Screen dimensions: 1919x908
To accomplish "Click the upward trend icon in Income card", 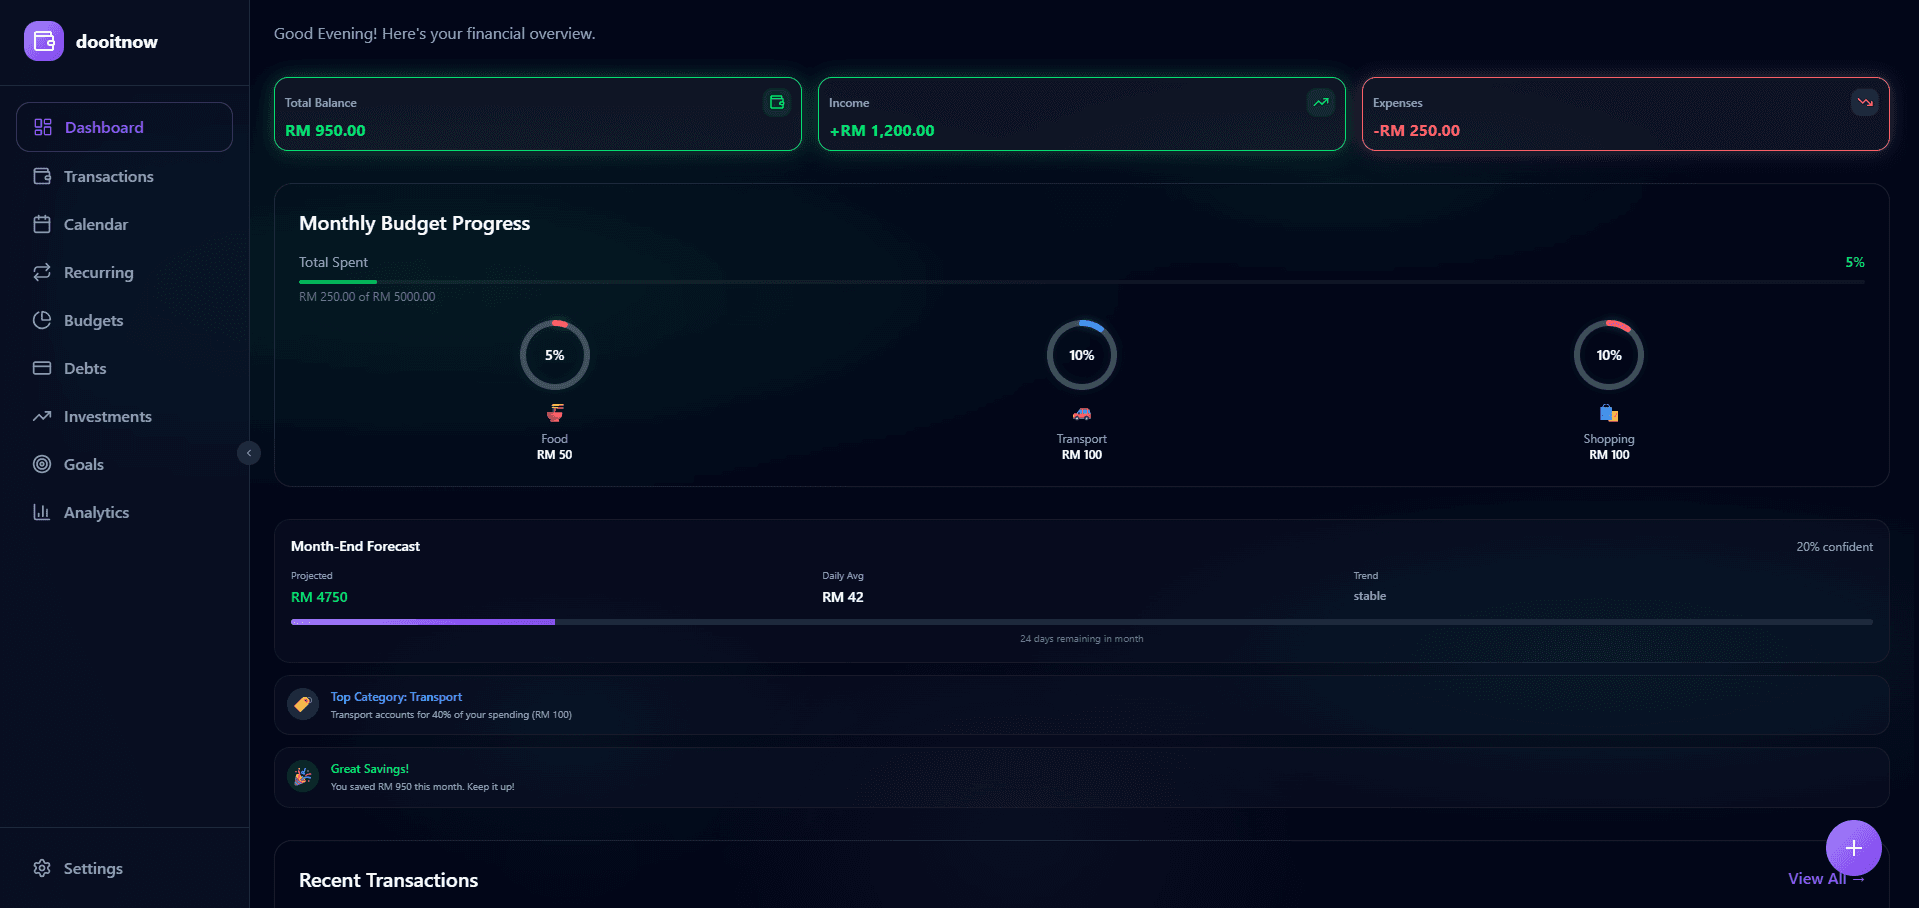I will (x=1321, y=102).
